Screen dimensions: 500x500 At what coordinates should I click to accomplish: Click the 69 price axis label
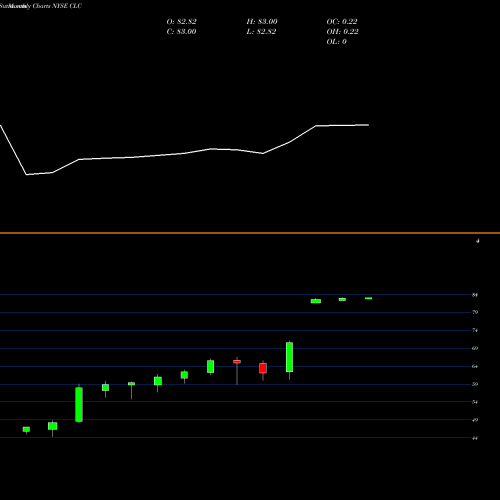(x=475, y=348)
